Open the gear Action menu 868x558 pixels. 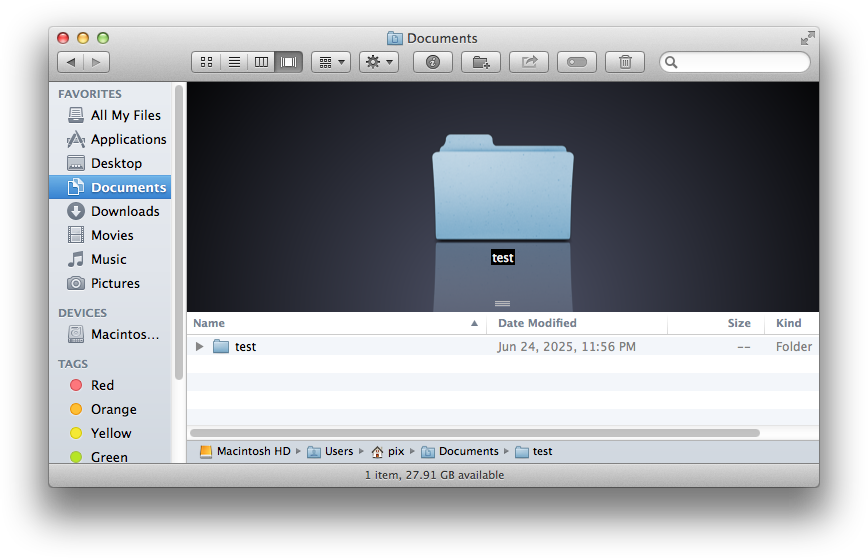(379, 62)
